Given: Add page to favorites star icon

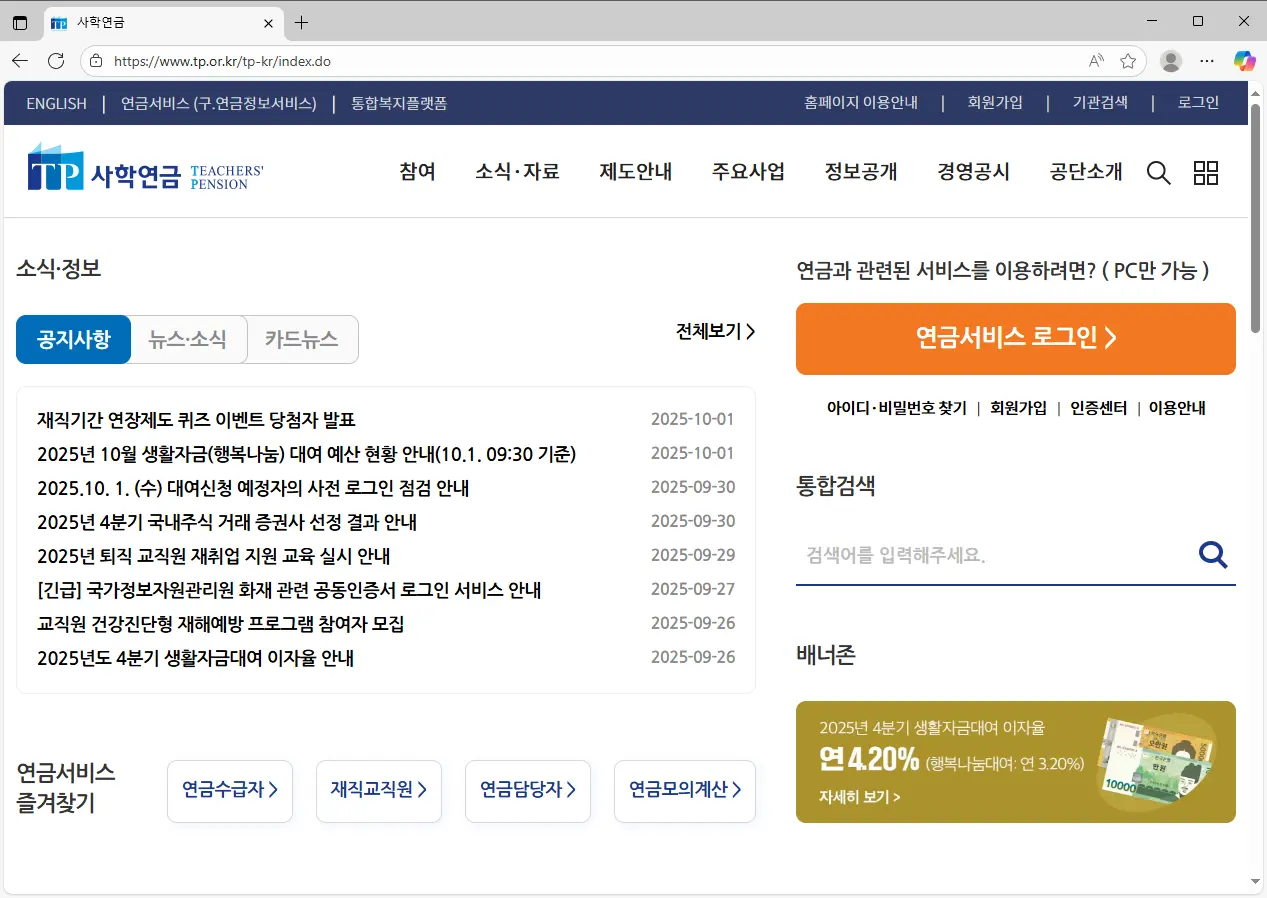Looking at the screenshot, I should 1128,61.
